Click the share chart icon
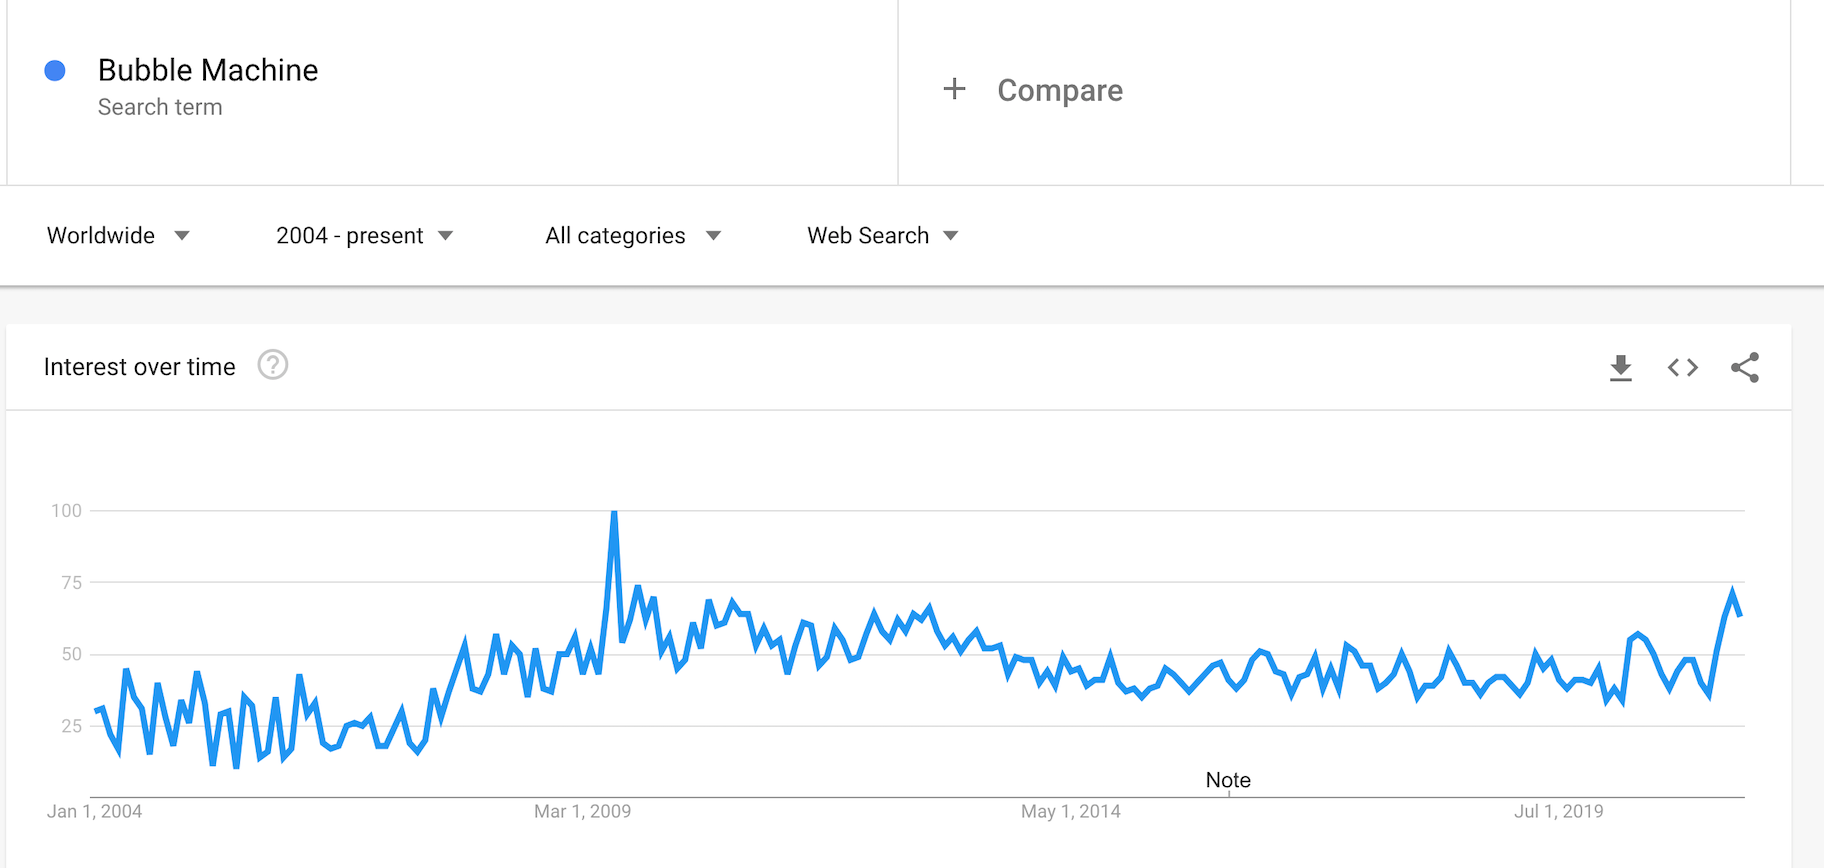The image size is (1824, 868). click(1745, 368)
